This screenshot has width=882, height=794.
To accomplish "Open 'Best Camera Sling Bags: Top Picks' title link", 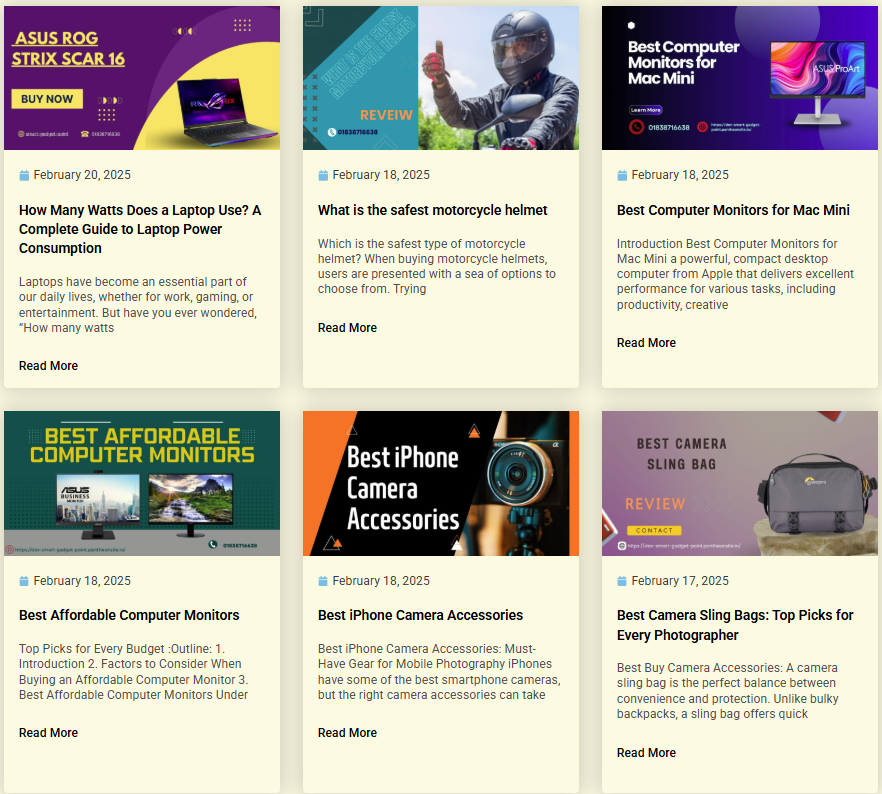I will [x=735, y=625].
